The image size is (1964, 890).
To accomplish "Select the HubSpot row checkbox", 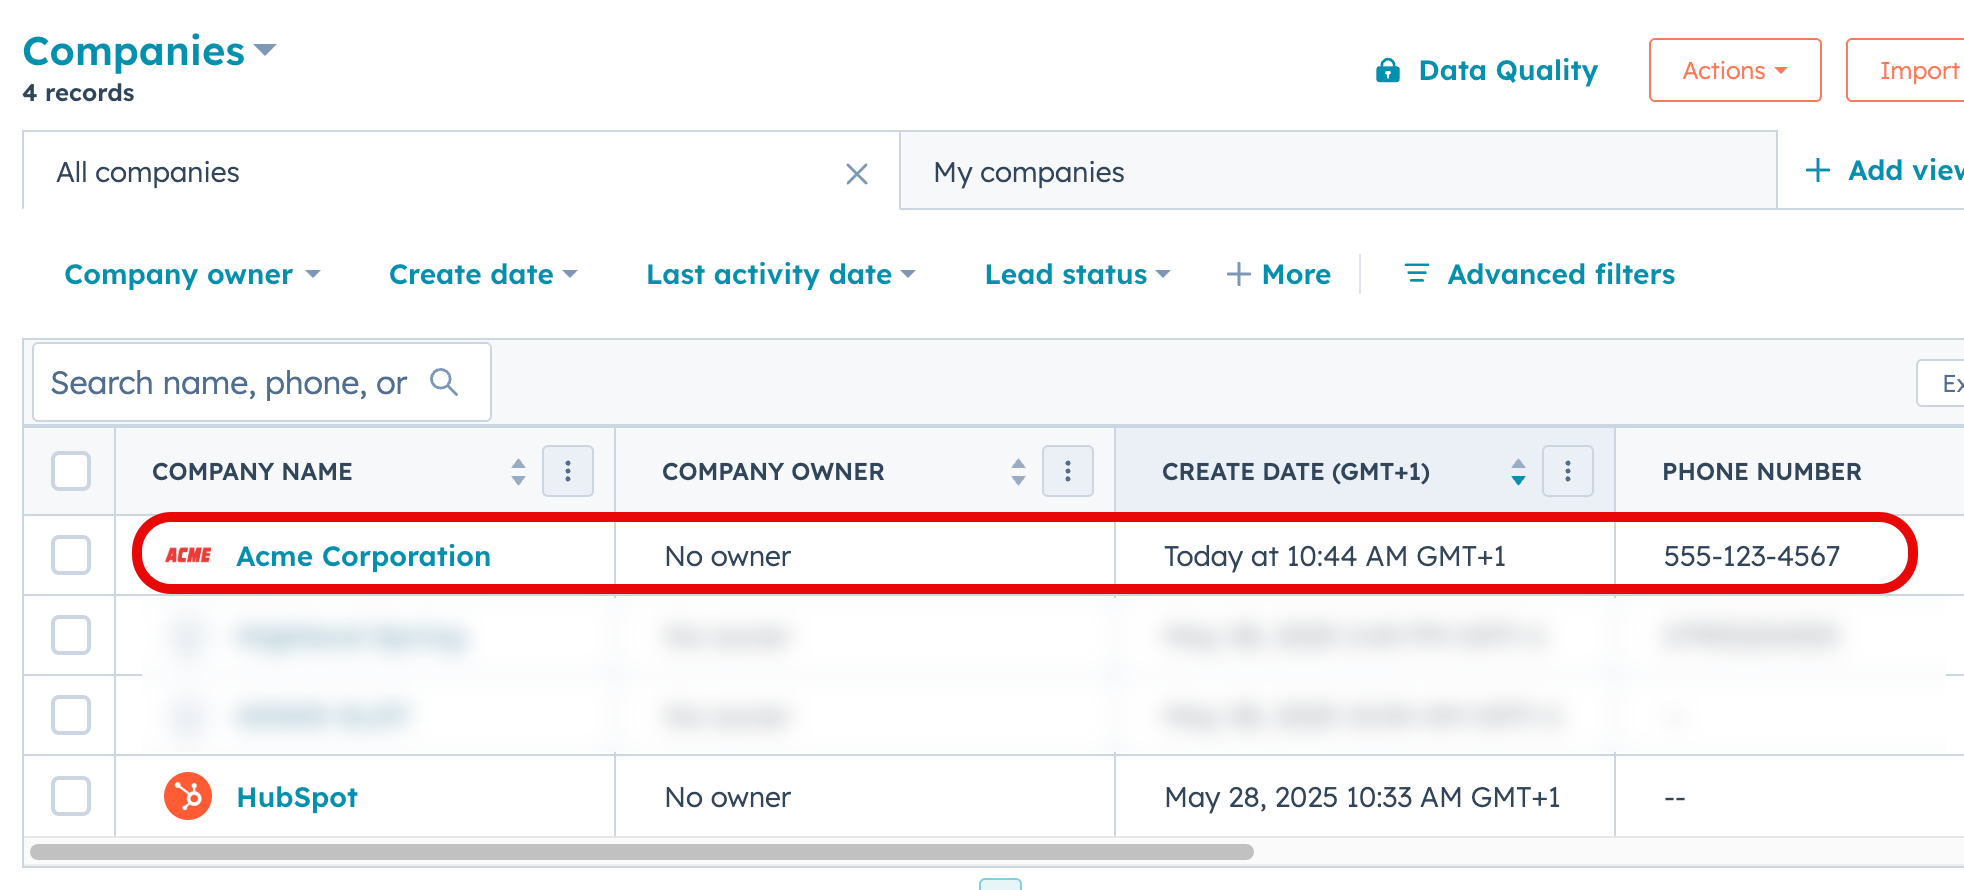I will (71, 796).
